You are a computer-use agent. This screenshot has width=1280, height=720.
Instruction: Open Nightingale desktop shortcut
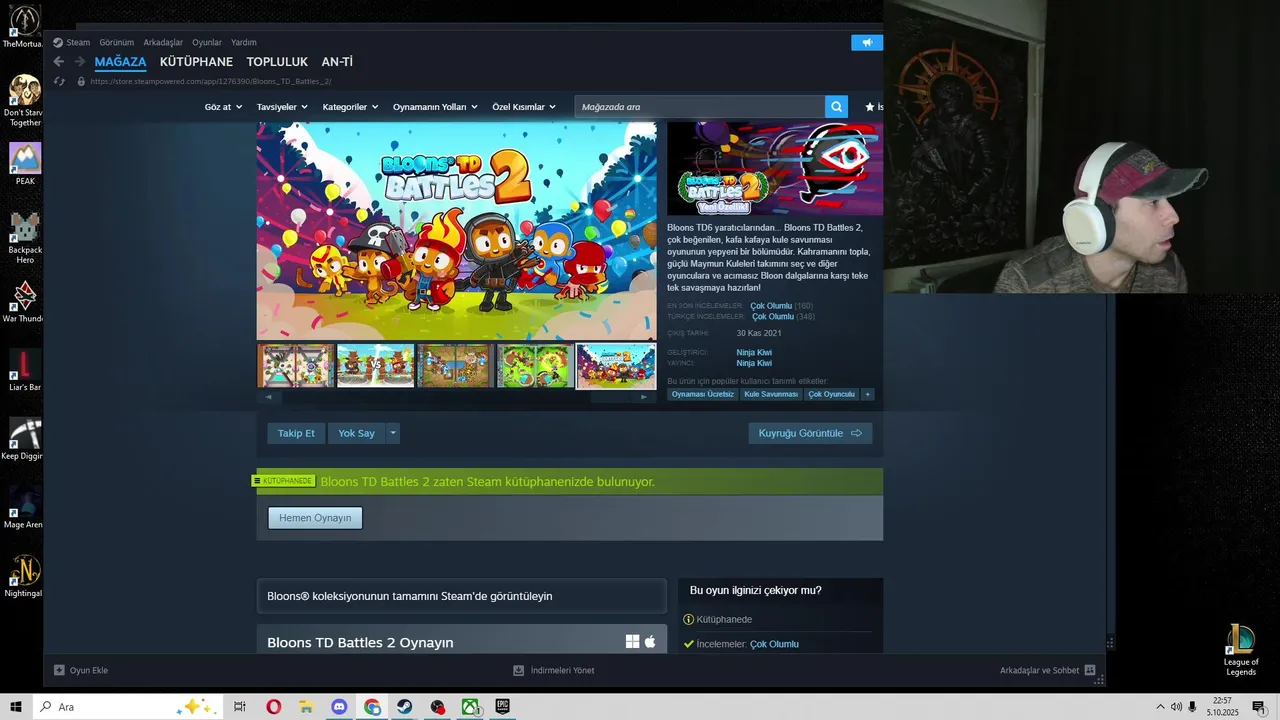point(24,576)
